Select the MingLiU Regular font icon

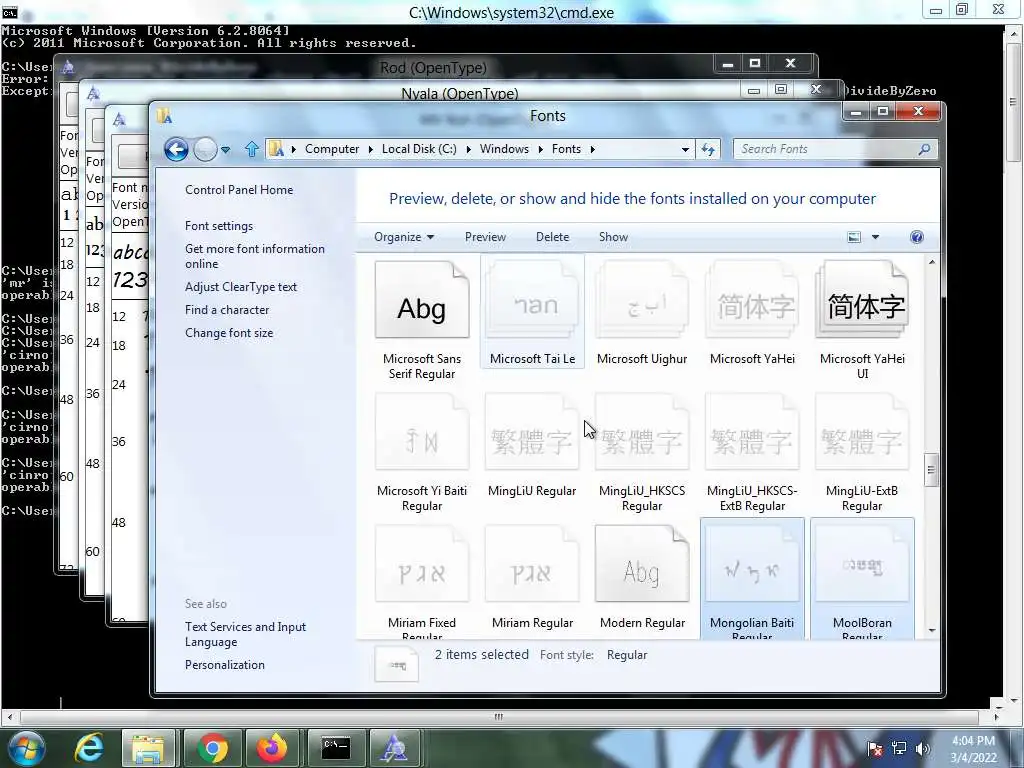(532, 432)
